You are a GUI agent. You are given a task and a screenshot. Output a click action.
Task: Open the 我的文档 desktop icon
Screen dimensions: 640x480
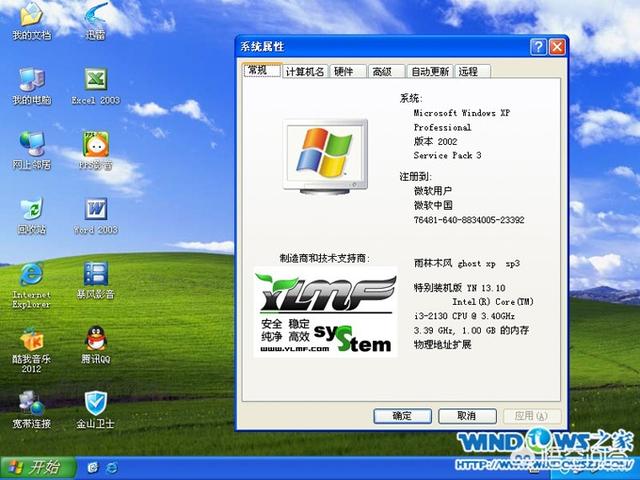tap(31, 17)
